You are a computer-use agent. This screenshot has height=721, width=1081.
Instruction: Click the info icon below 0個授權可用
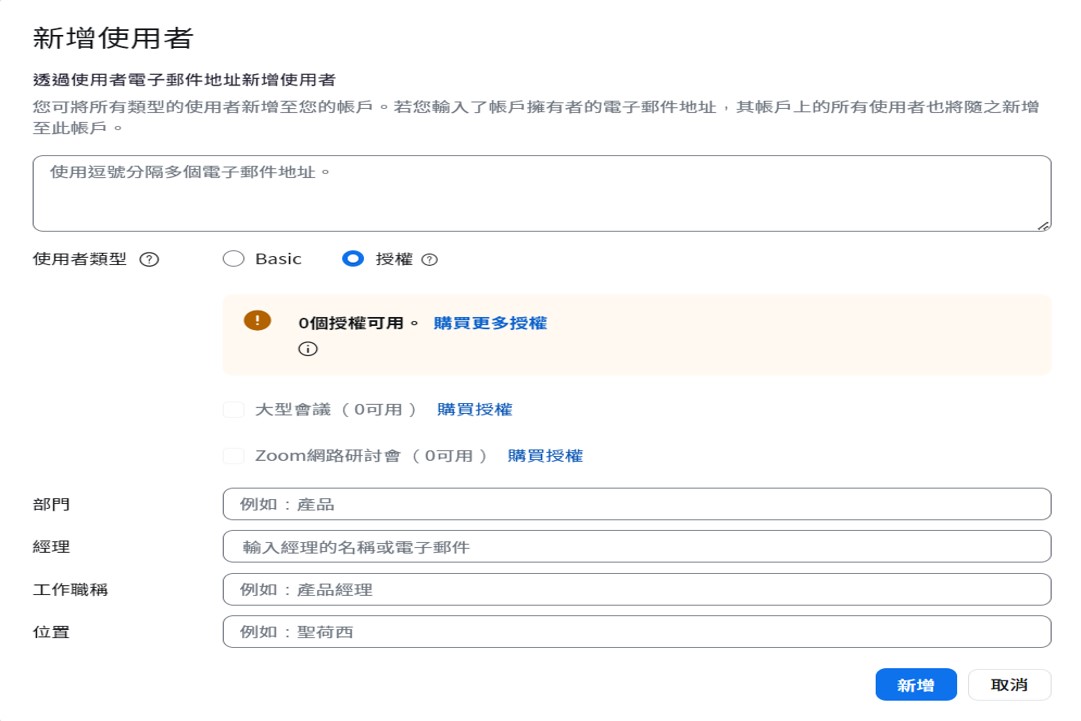[308, 349]
